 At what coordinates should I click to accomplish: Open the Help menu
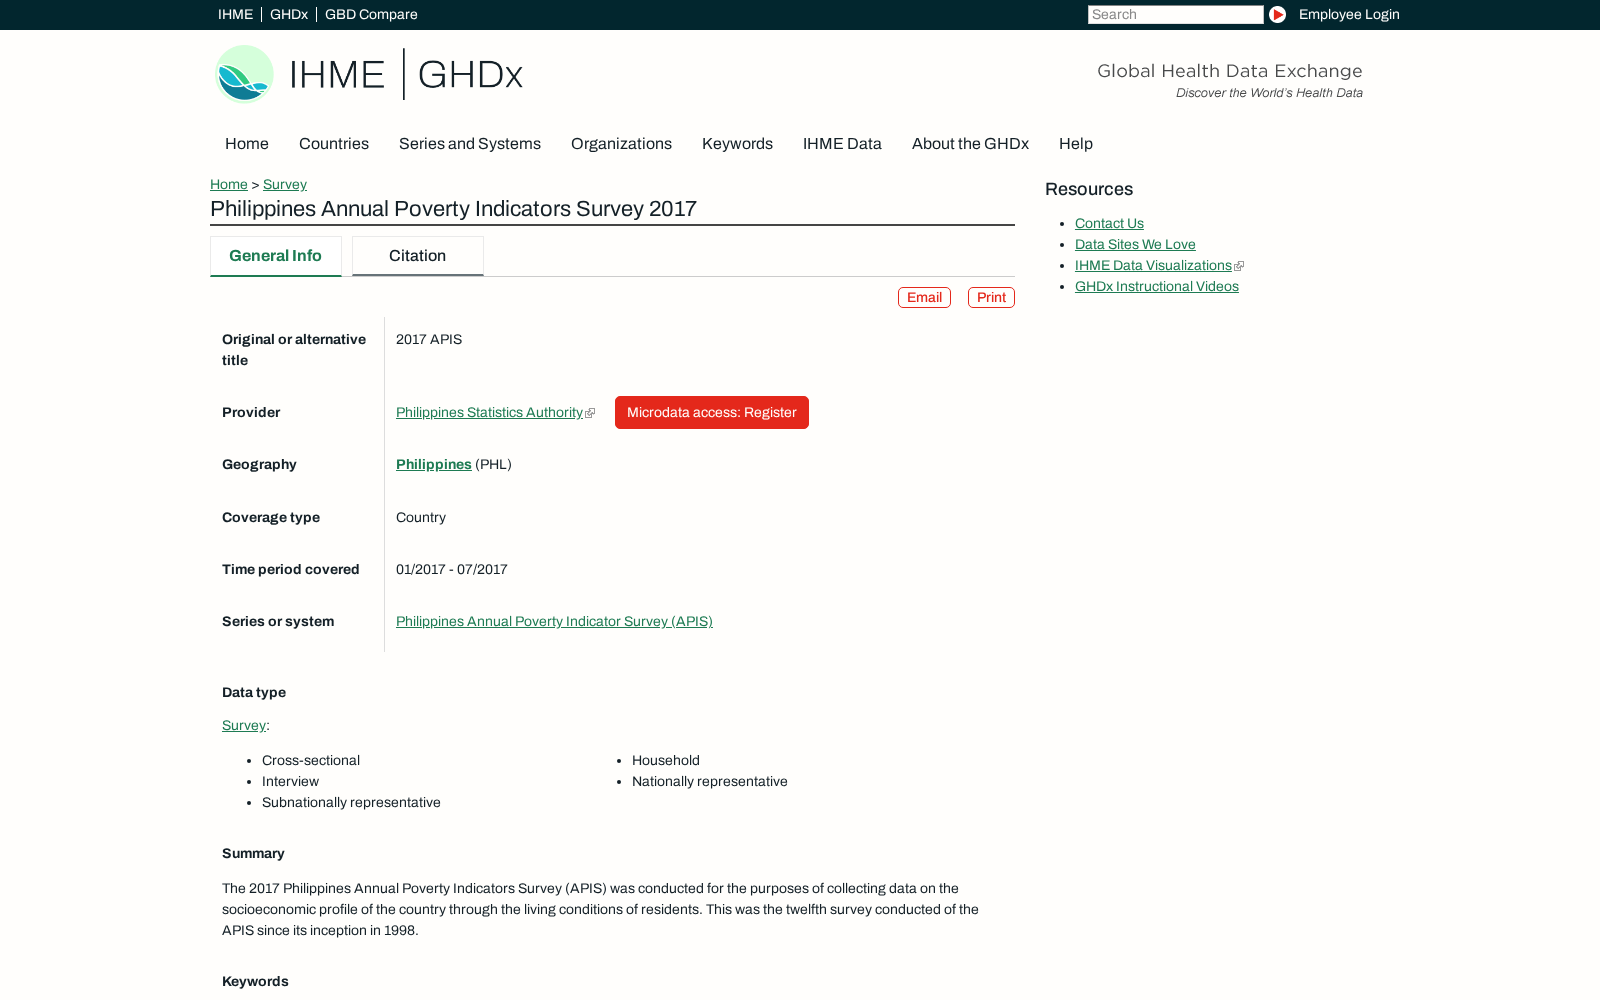pyautogui.click(x=1076, y=144)
